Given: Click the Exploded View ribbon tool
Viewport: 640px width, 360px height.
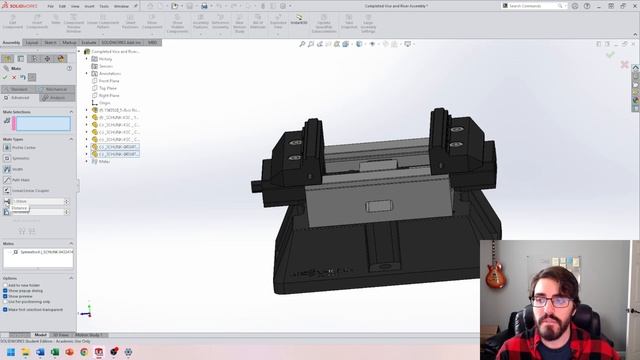Looking at the screenshot, I should (278, 22).
